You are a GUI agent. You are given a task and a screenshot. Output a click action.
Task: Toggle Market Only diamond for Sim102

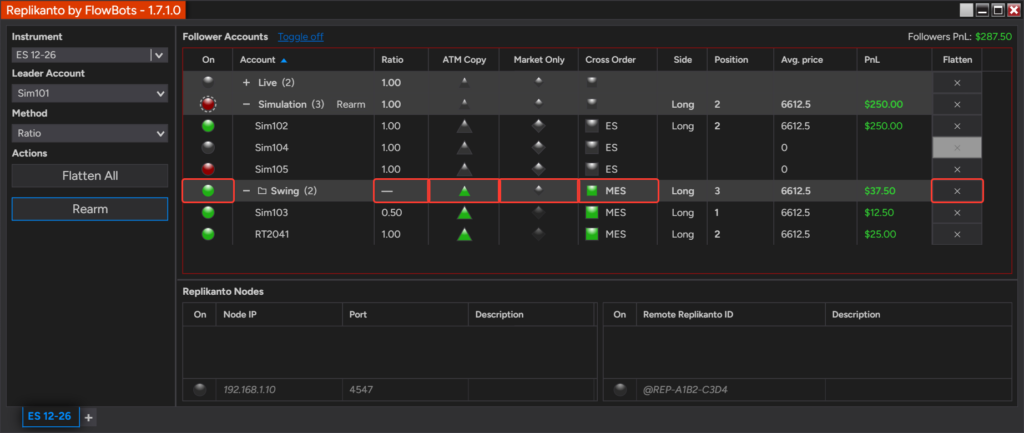[x=538, y=126]
